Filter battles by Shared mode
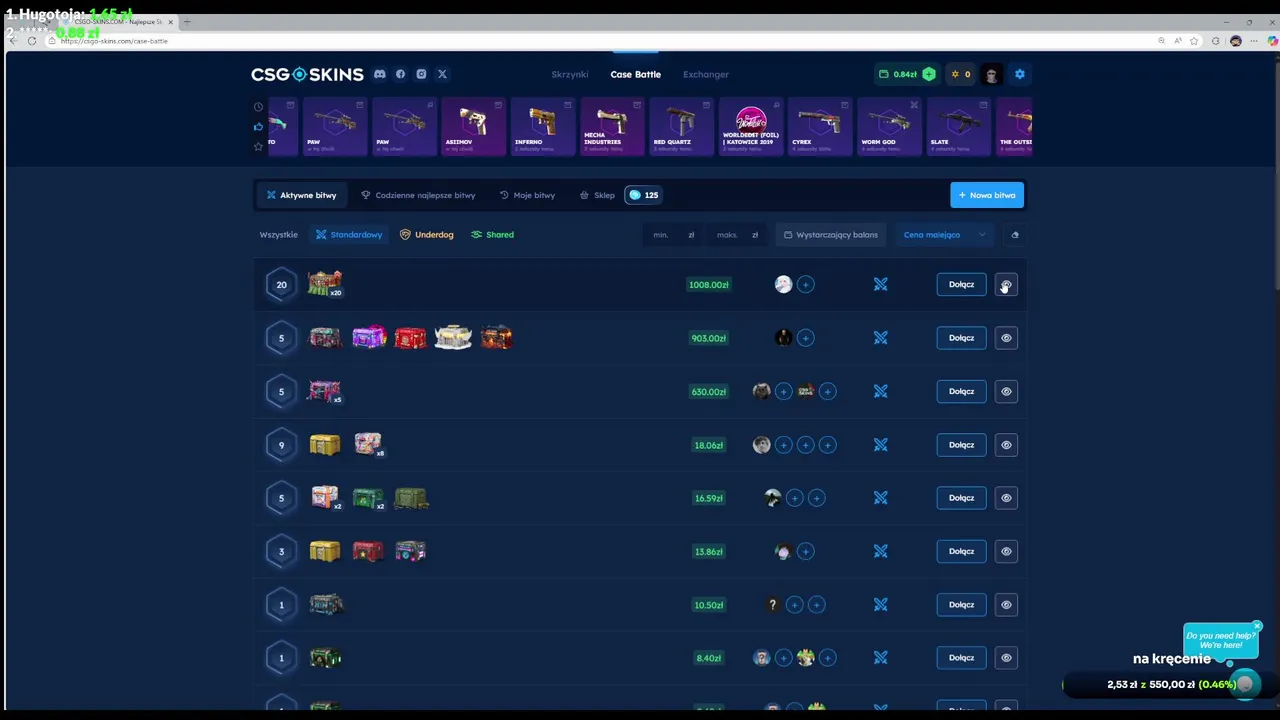Viewport: 1280px width, 720px height. click(x=493, y=235)
